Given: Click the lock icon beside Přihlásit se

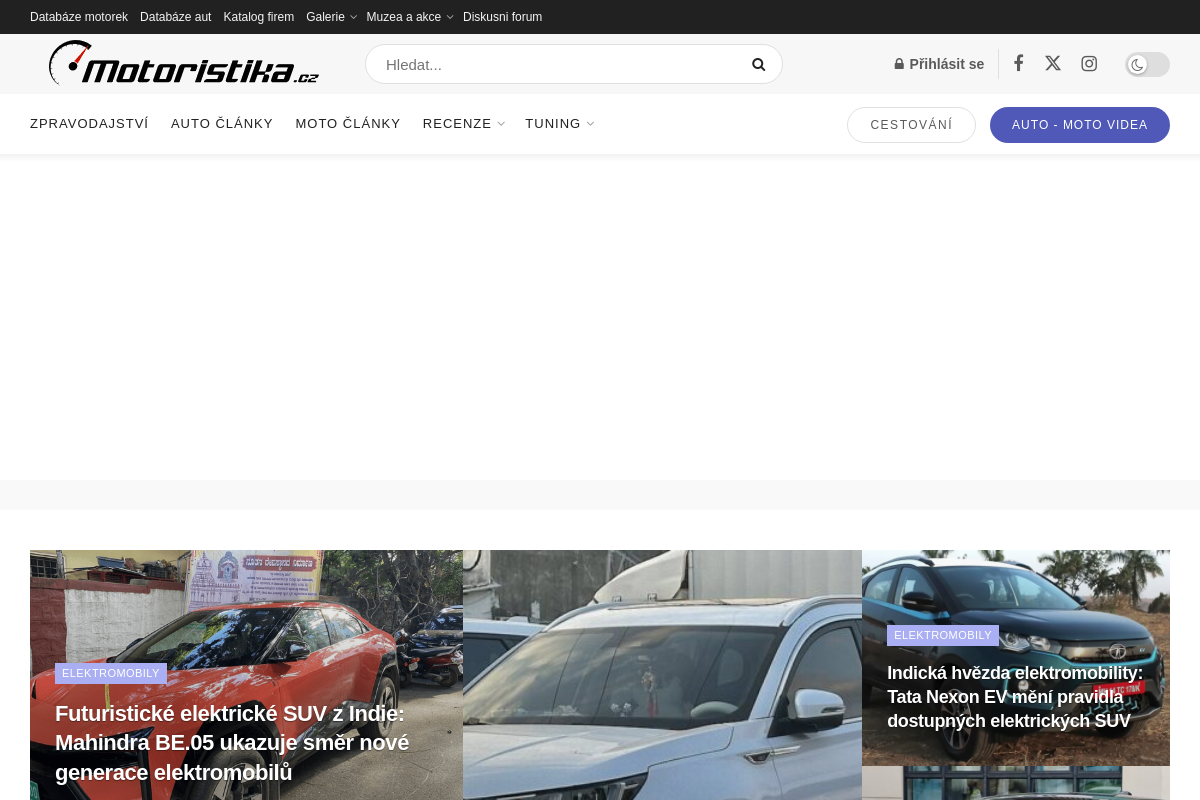Looking at the screenshot, I should click(899, 64).
